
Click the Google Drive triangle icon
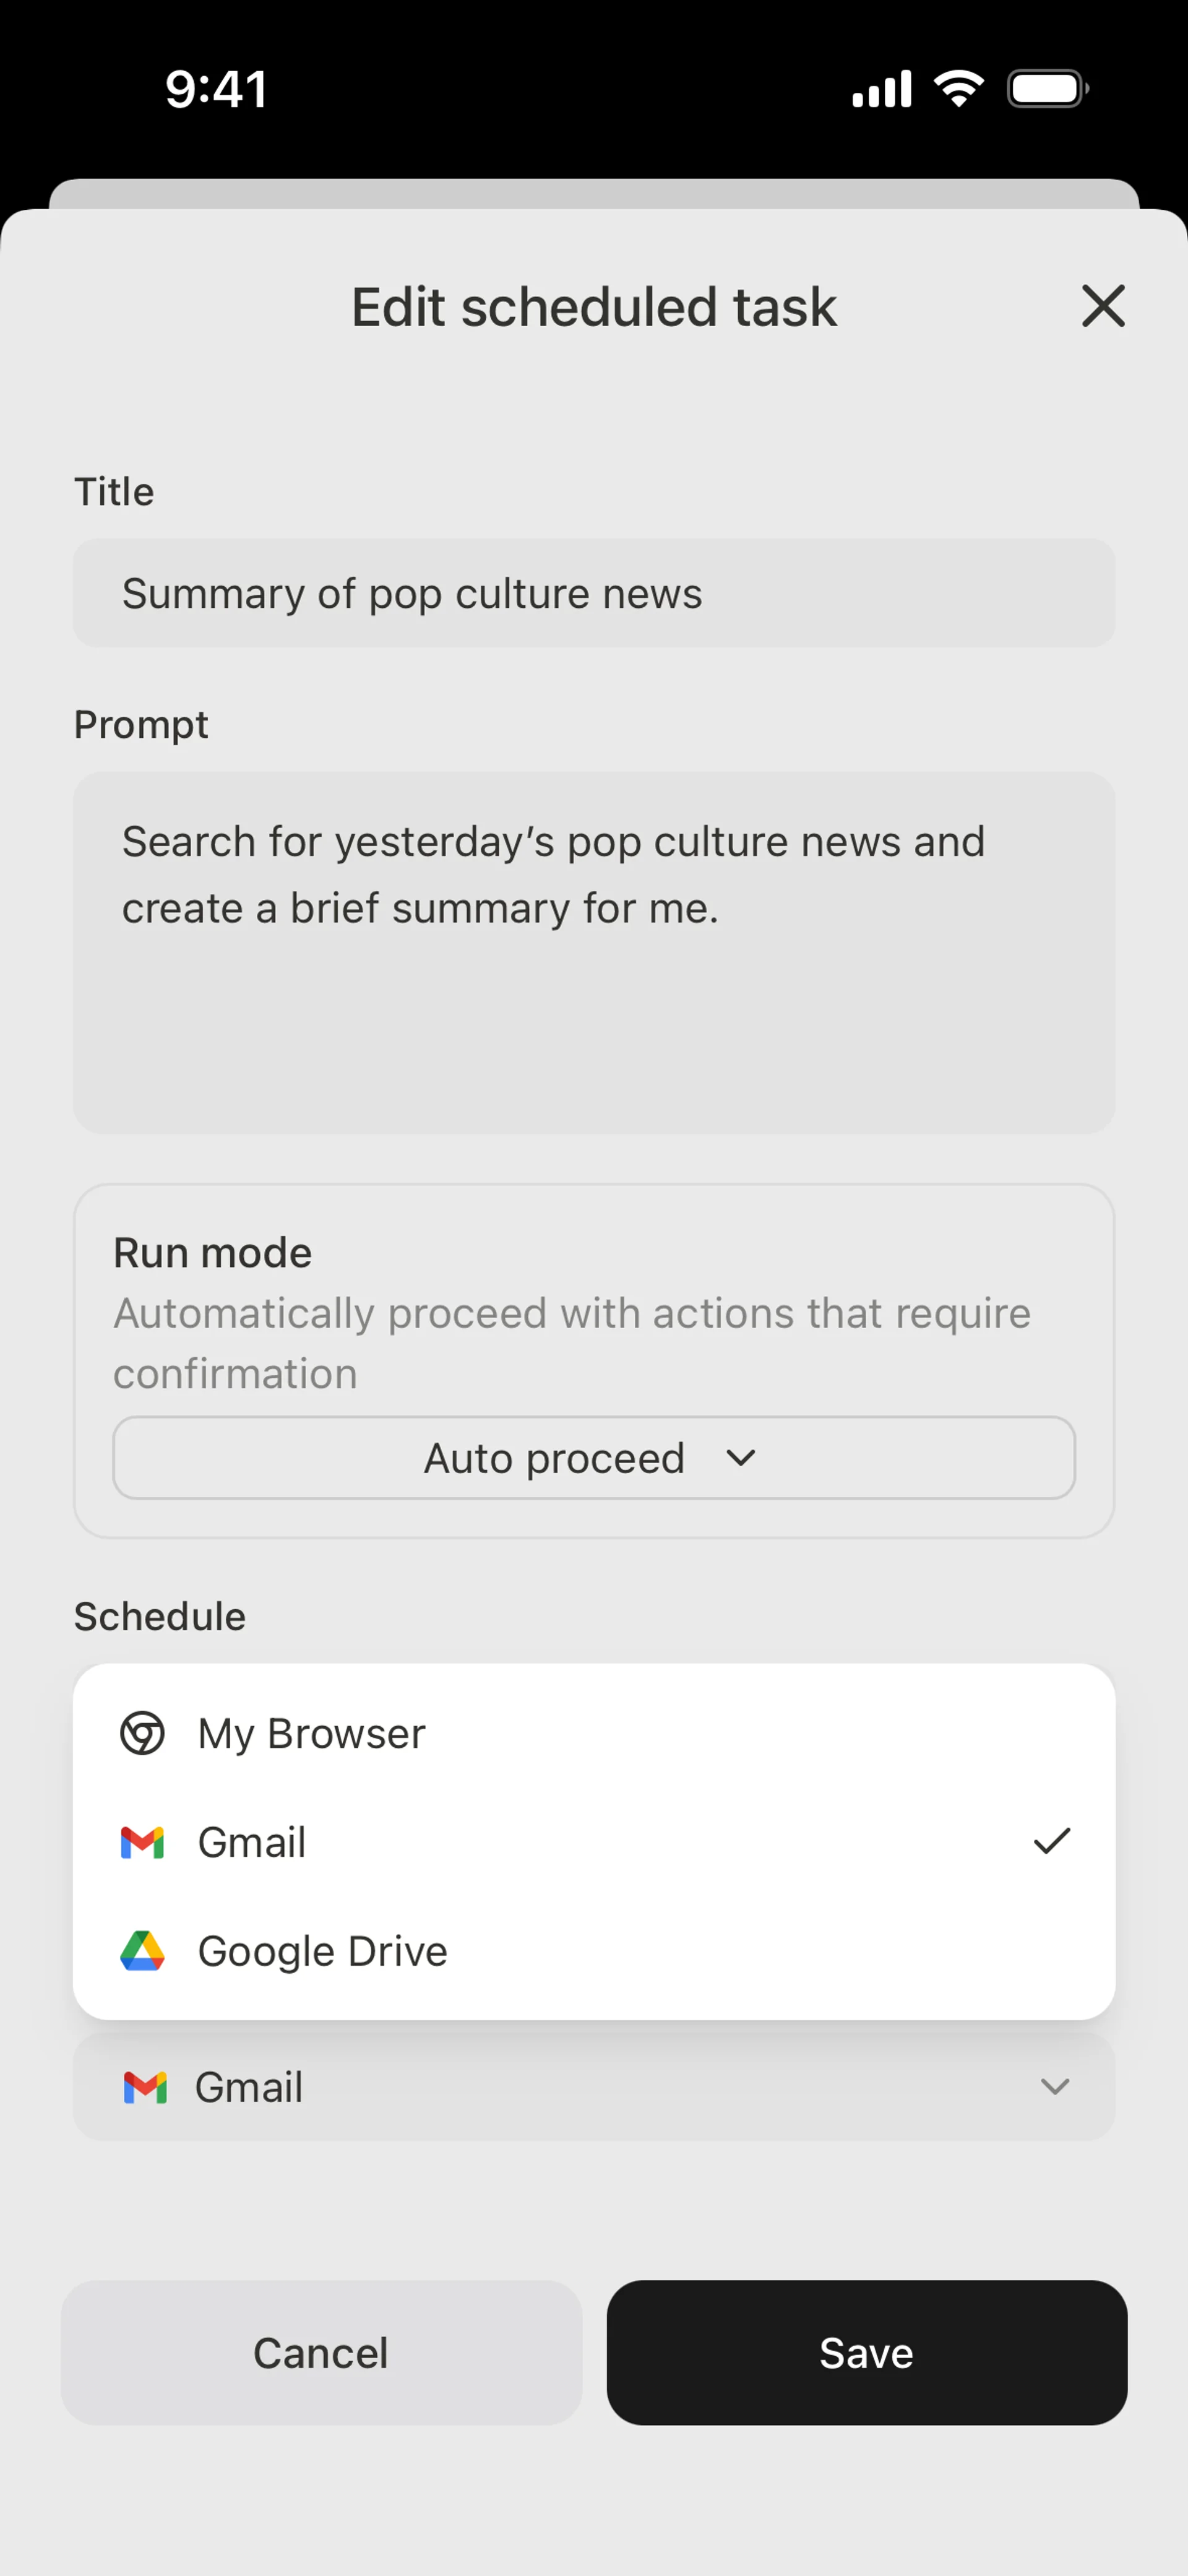(x=142, y=1951)
